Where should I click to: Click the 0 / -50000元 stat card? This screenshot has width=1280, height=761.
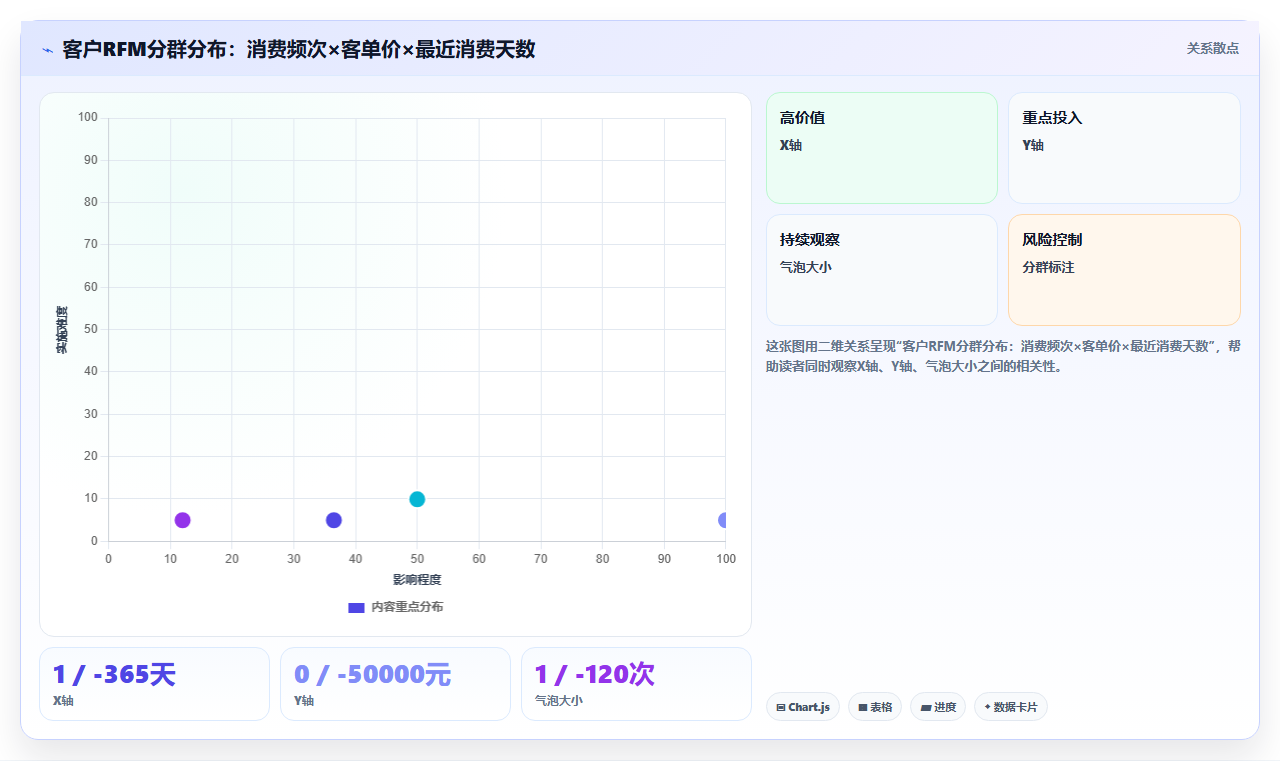(x=395, y=684)
